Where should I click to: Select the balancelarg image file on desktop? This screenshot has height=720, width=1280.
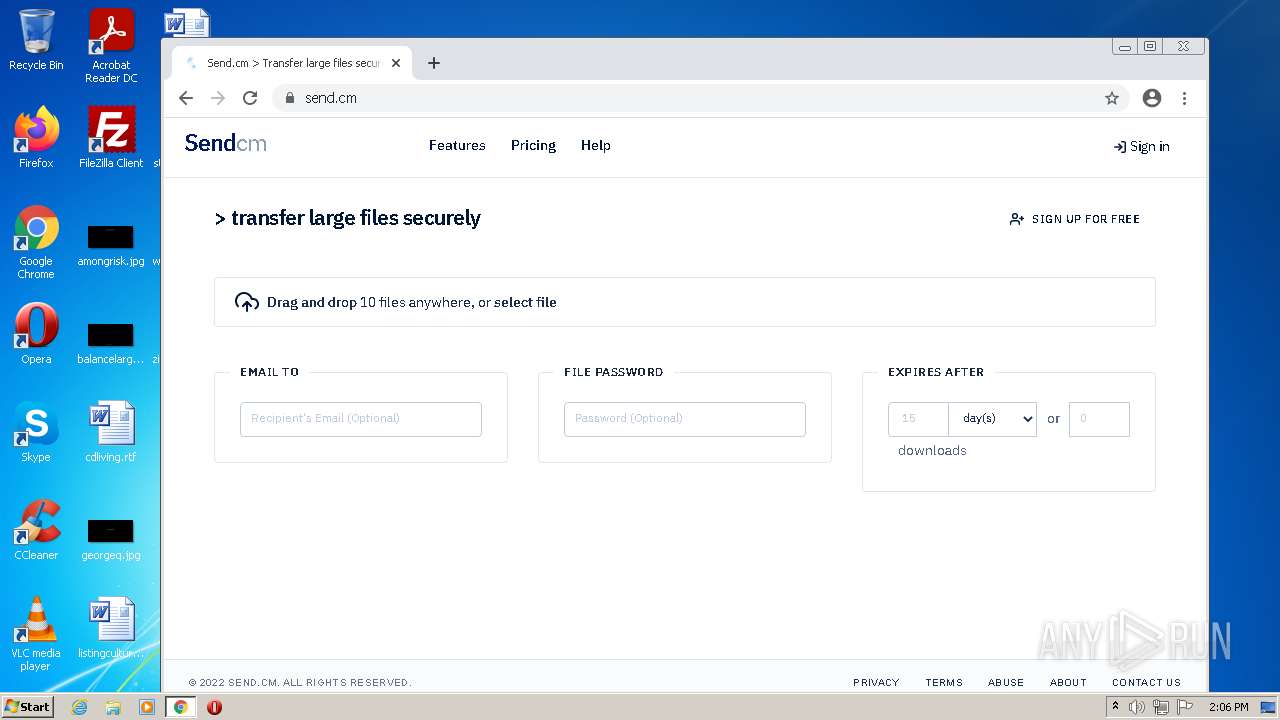point(111,343)
